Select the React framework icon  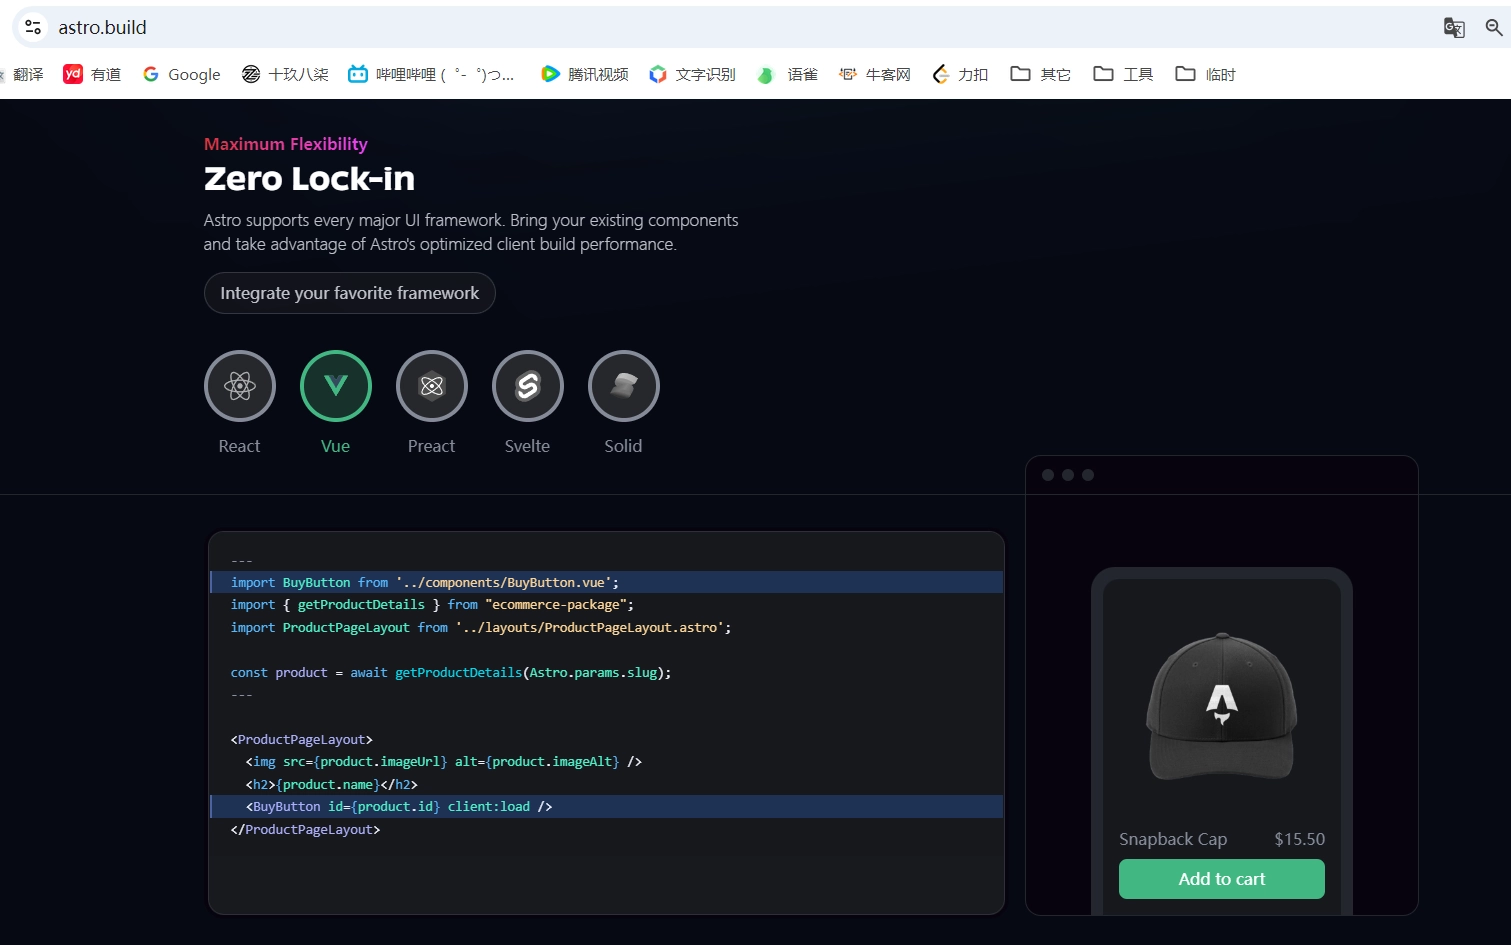click(x=240, y=386)
